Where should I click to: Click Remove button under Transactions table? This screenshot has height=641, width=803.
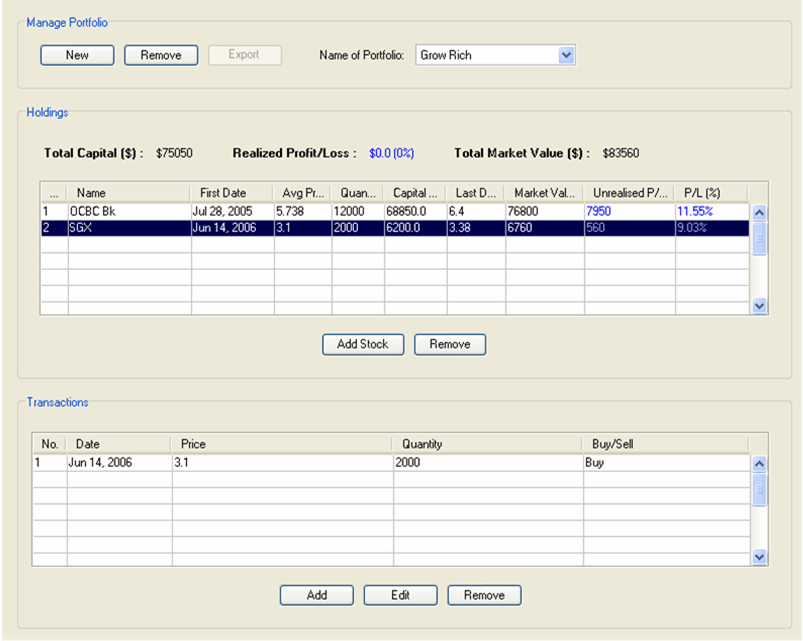[484, 595]
